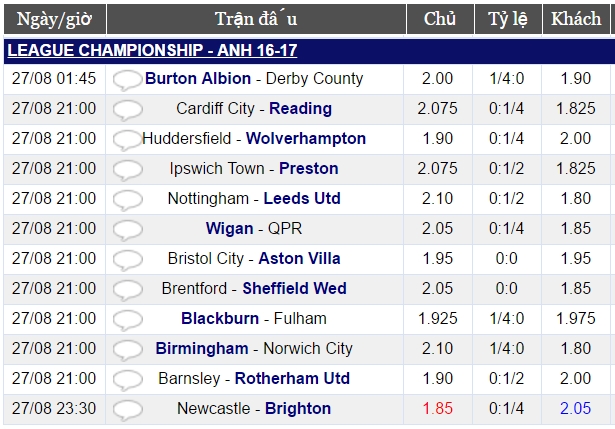
Task: Click bubble icon beside Nottingham - Leeds Utd
Action: tap(127, 200)
